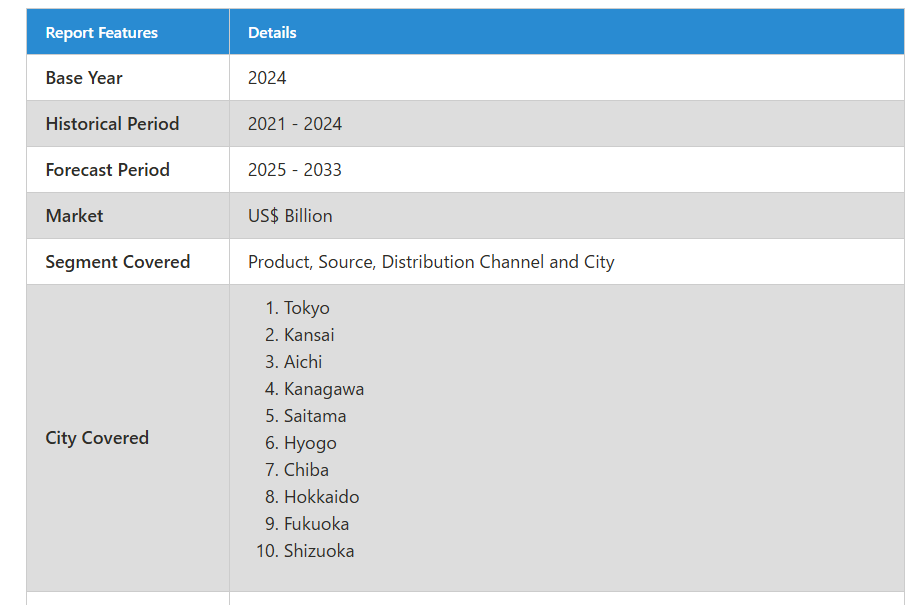Click Aichi in the city list
The height and width of the screenshot is (605, 917).
tap(303, 362)
